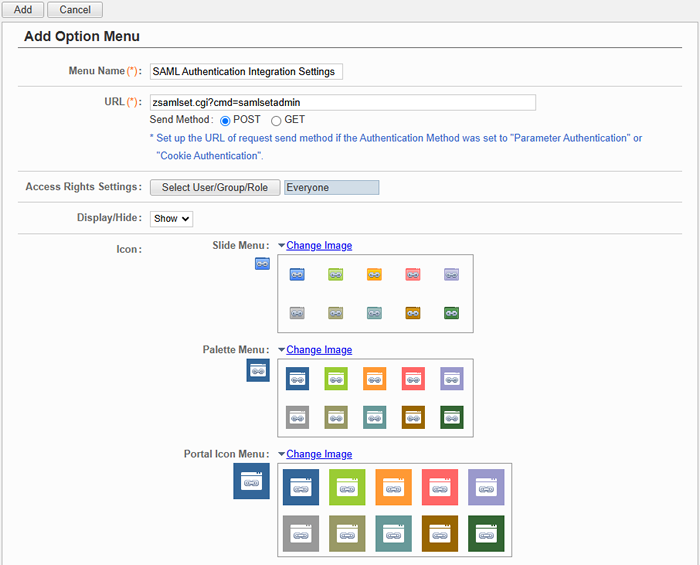Choose the brown Portal Icon Menu icon

[x=440, y=534]
